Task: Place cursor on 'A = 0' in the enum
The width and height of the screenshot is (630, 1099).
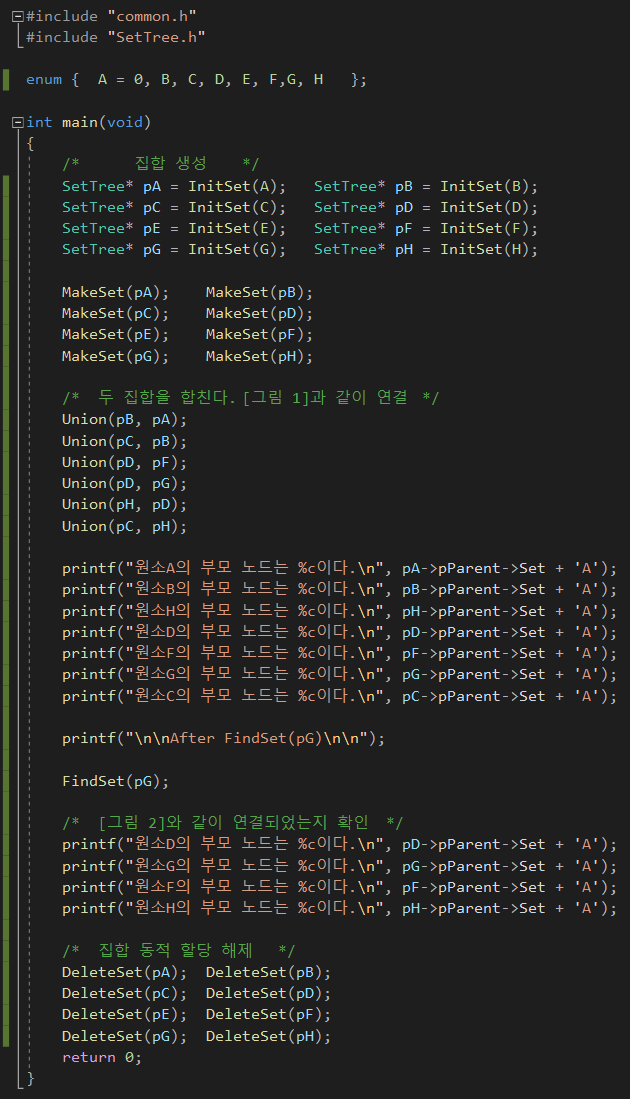Action: (122, 80)
